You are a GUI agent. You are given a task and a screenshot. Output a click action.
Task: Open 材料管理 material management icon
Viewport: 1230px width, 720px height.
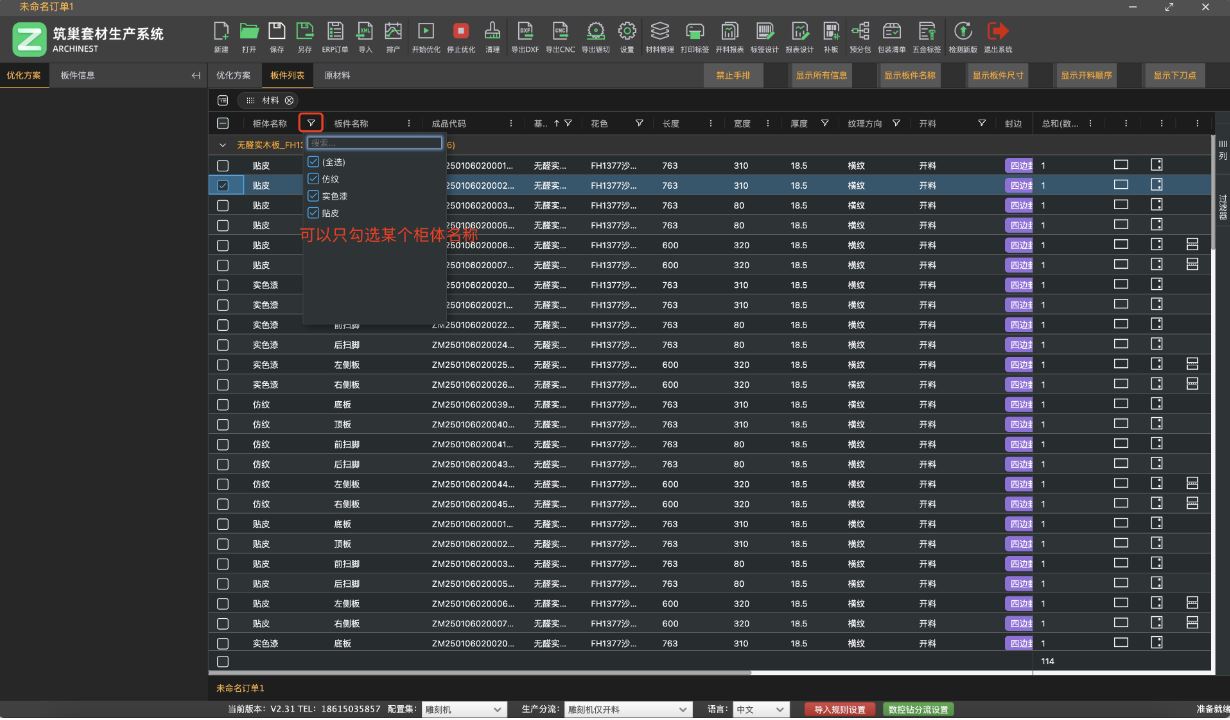(x=659, y=34)
